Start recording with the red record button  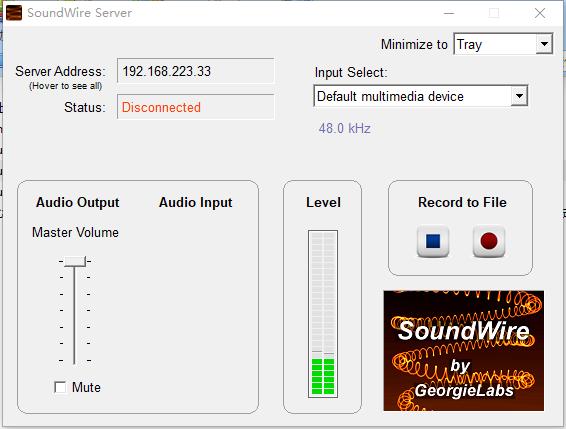click(489, 241)
